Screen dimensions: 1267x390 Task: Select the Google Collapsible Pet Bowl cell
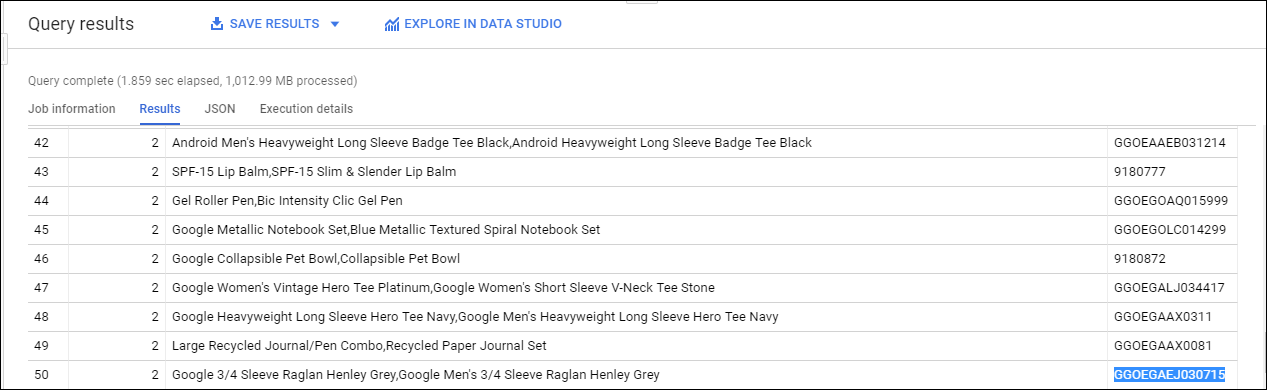pos(636,259)
